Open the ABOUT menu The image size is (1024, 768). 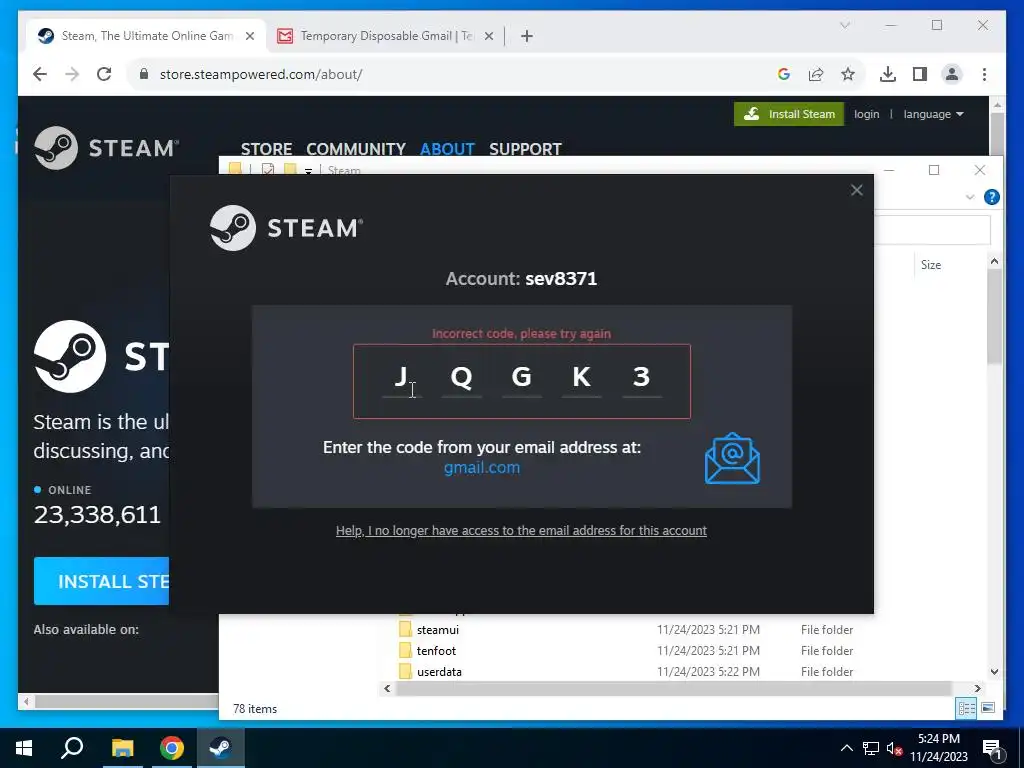(x=447, y=149)
